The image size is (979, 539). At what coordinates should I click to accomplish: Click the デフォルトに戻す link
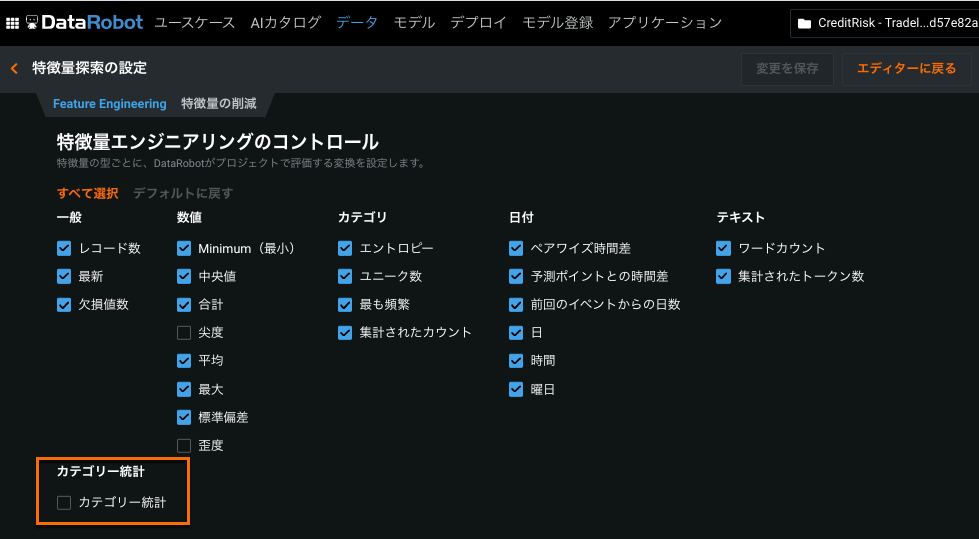183,193
